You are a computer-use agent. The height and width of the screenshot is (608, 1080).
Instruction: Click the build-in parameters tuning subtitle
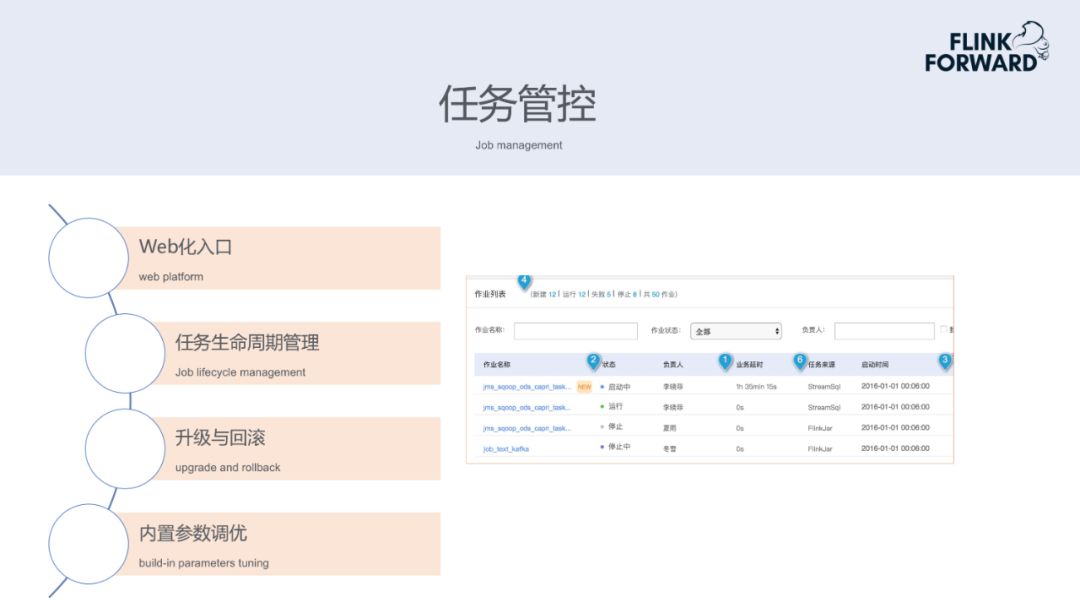point(204,563)
